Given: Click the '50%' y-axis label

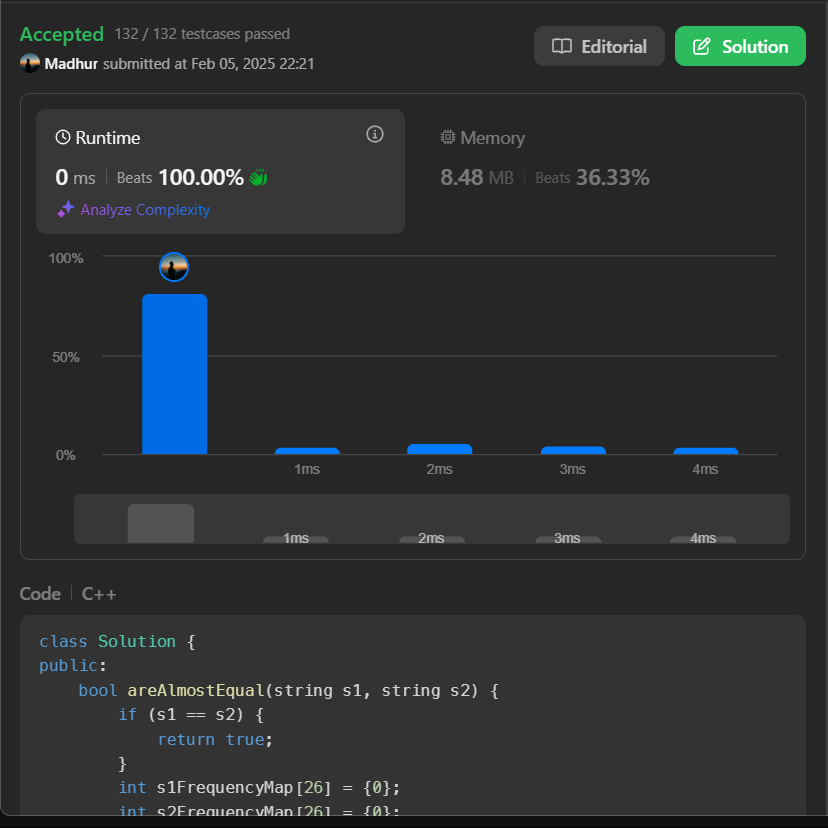Looking at the screenshot, I should (x=66, y=357).
